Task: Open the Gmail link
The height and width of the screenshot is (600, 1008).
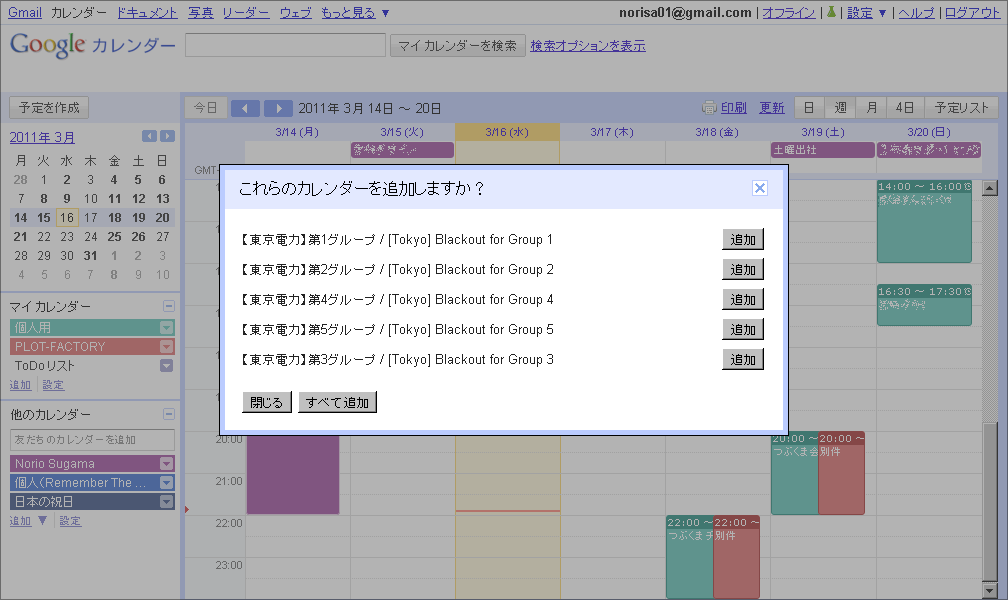Action: coord(24,12)
